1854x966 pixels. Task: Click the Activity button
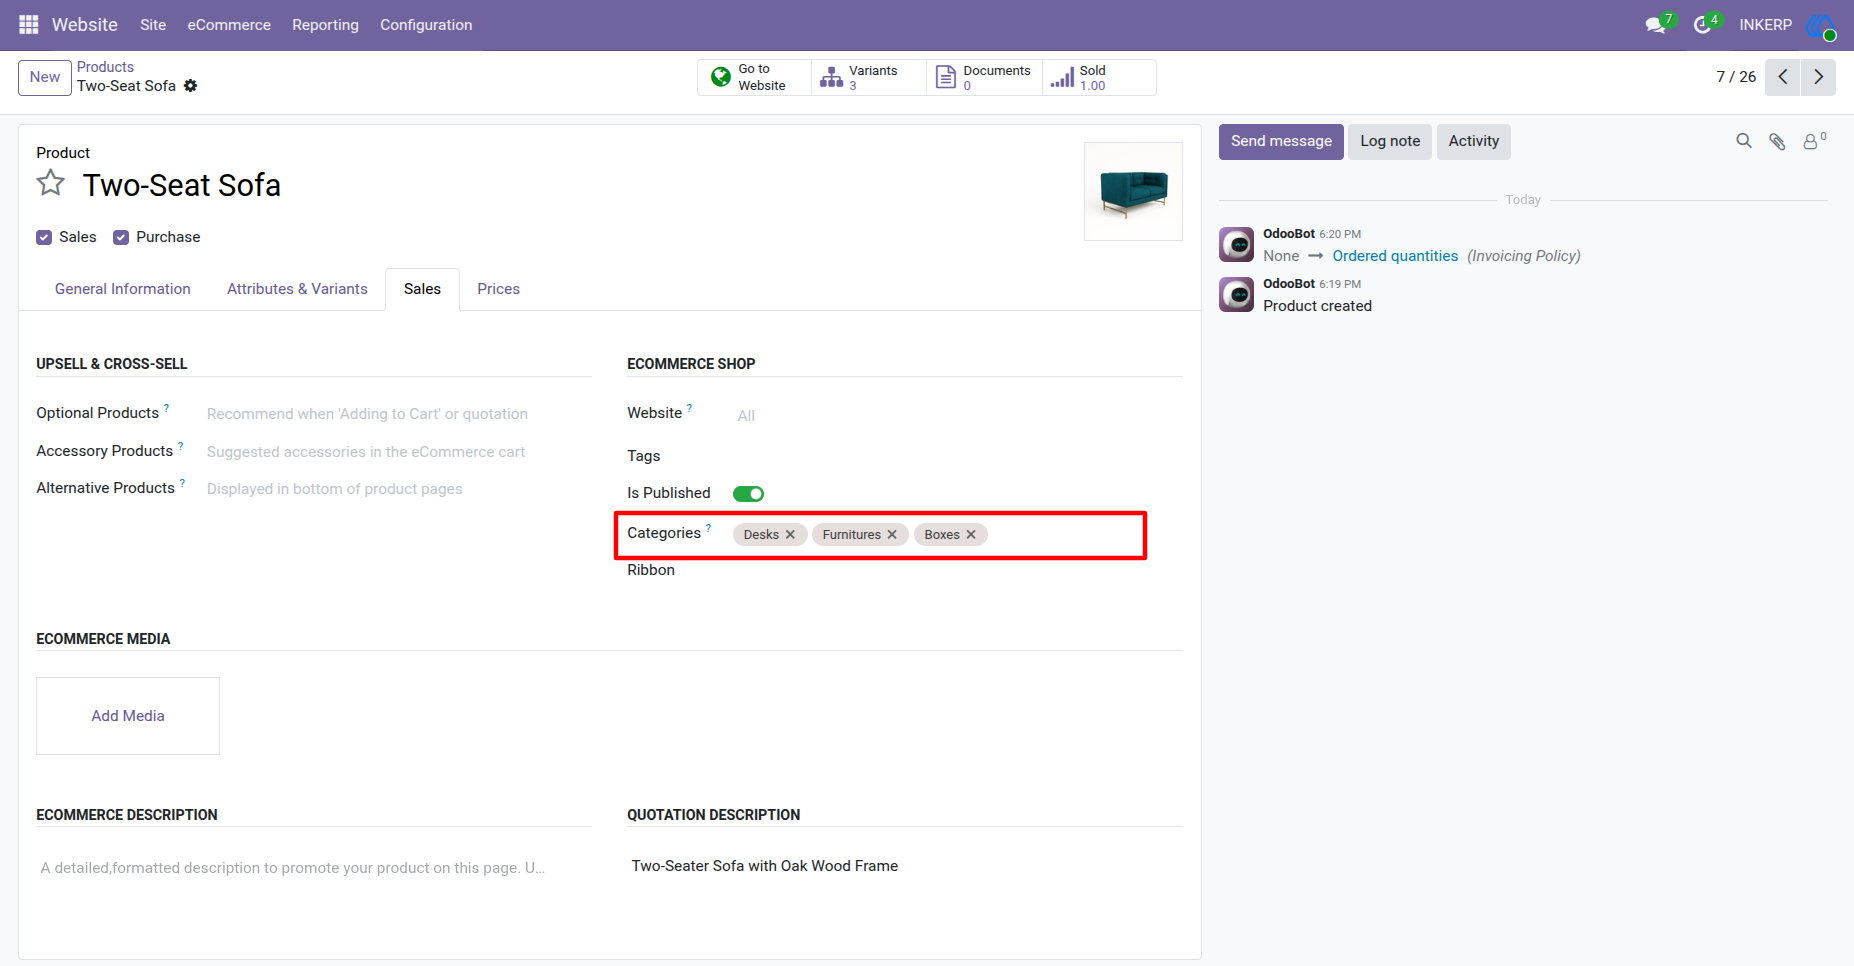[x=1474, y=141]
